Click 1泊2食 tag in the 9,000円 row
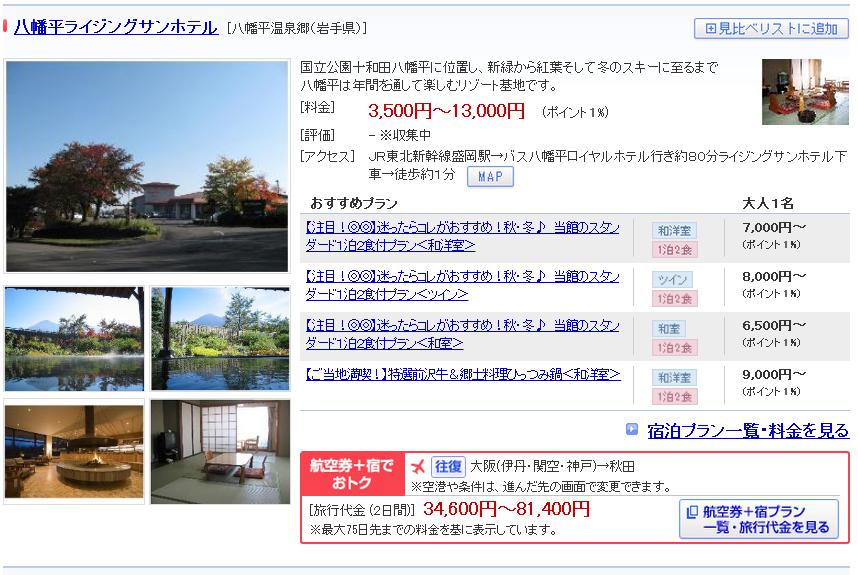 tap(674, 397)
